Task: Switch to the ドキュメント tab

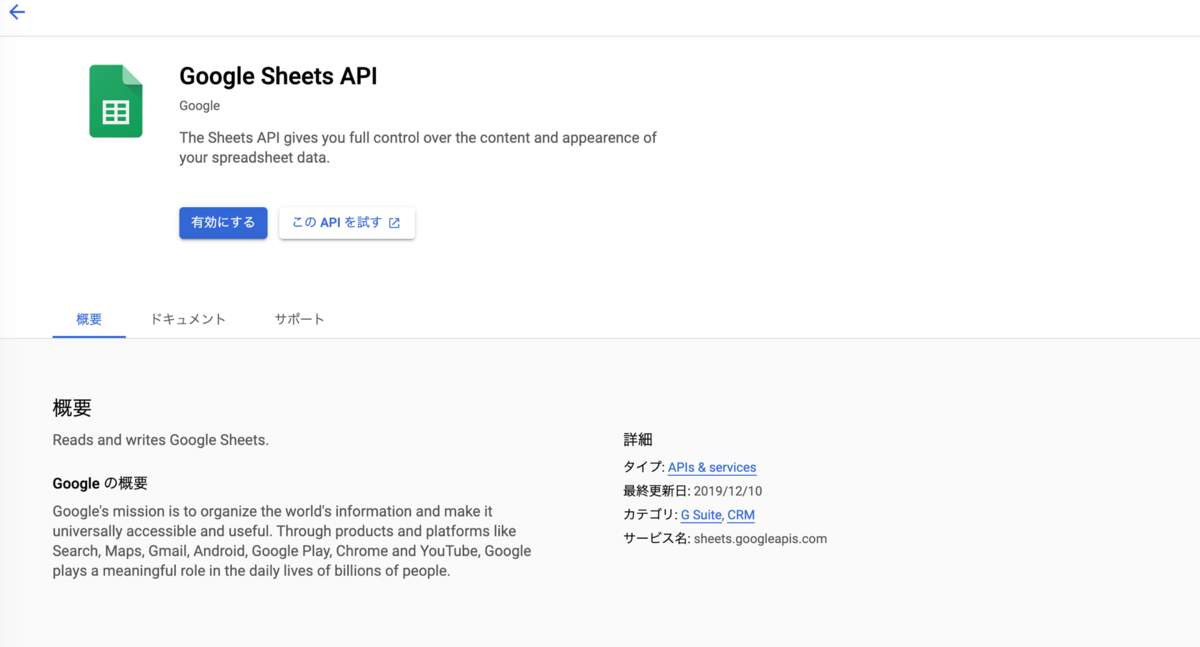Action: (188, 319)
